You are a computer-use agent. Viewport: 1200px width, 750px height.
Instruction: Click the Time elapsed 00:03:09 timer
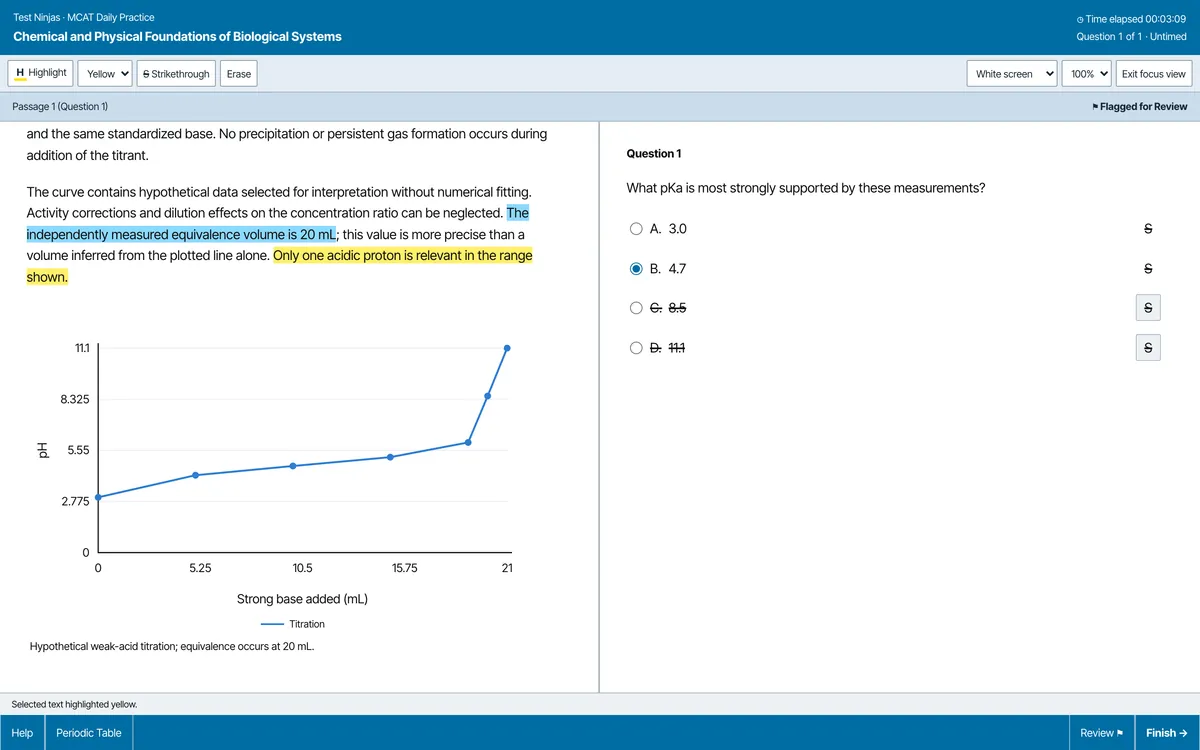point(1131,18)
